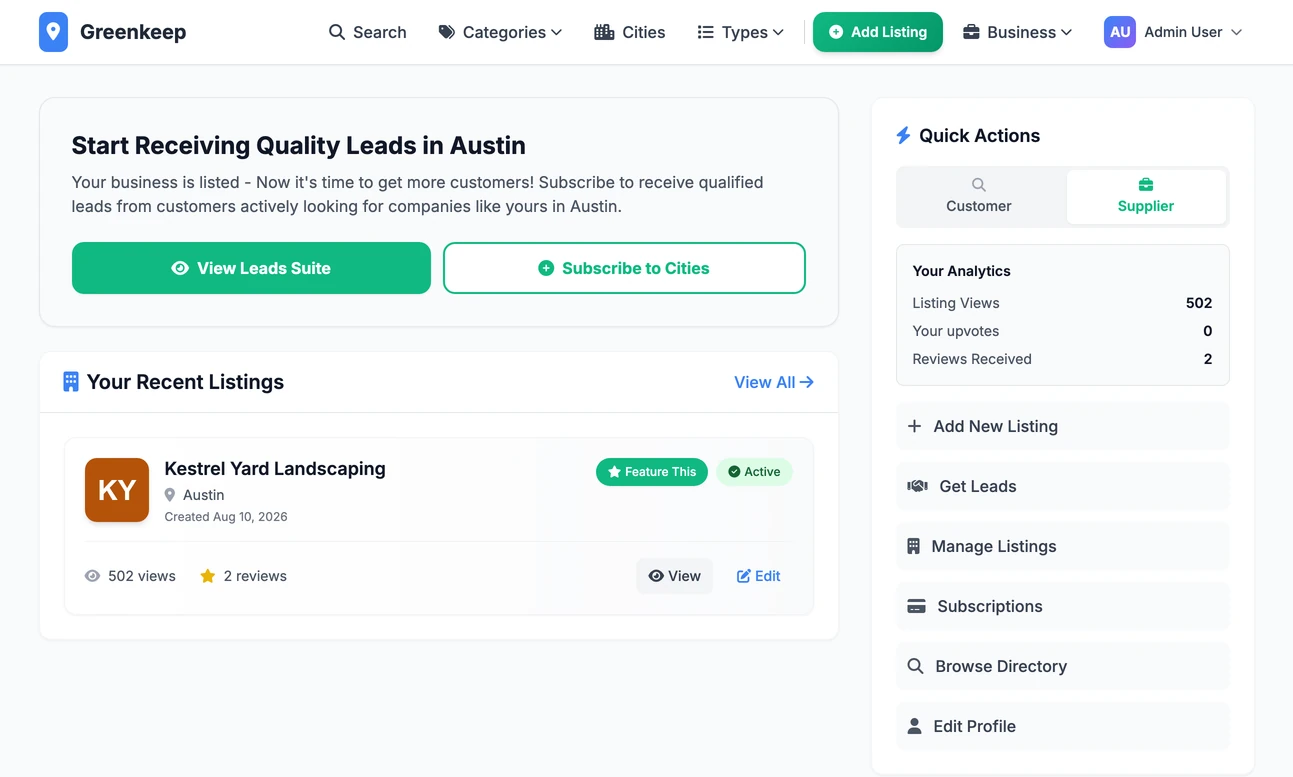
Task: Click the lightning bolt Quick Actions icon
Action: click(903, 135)
